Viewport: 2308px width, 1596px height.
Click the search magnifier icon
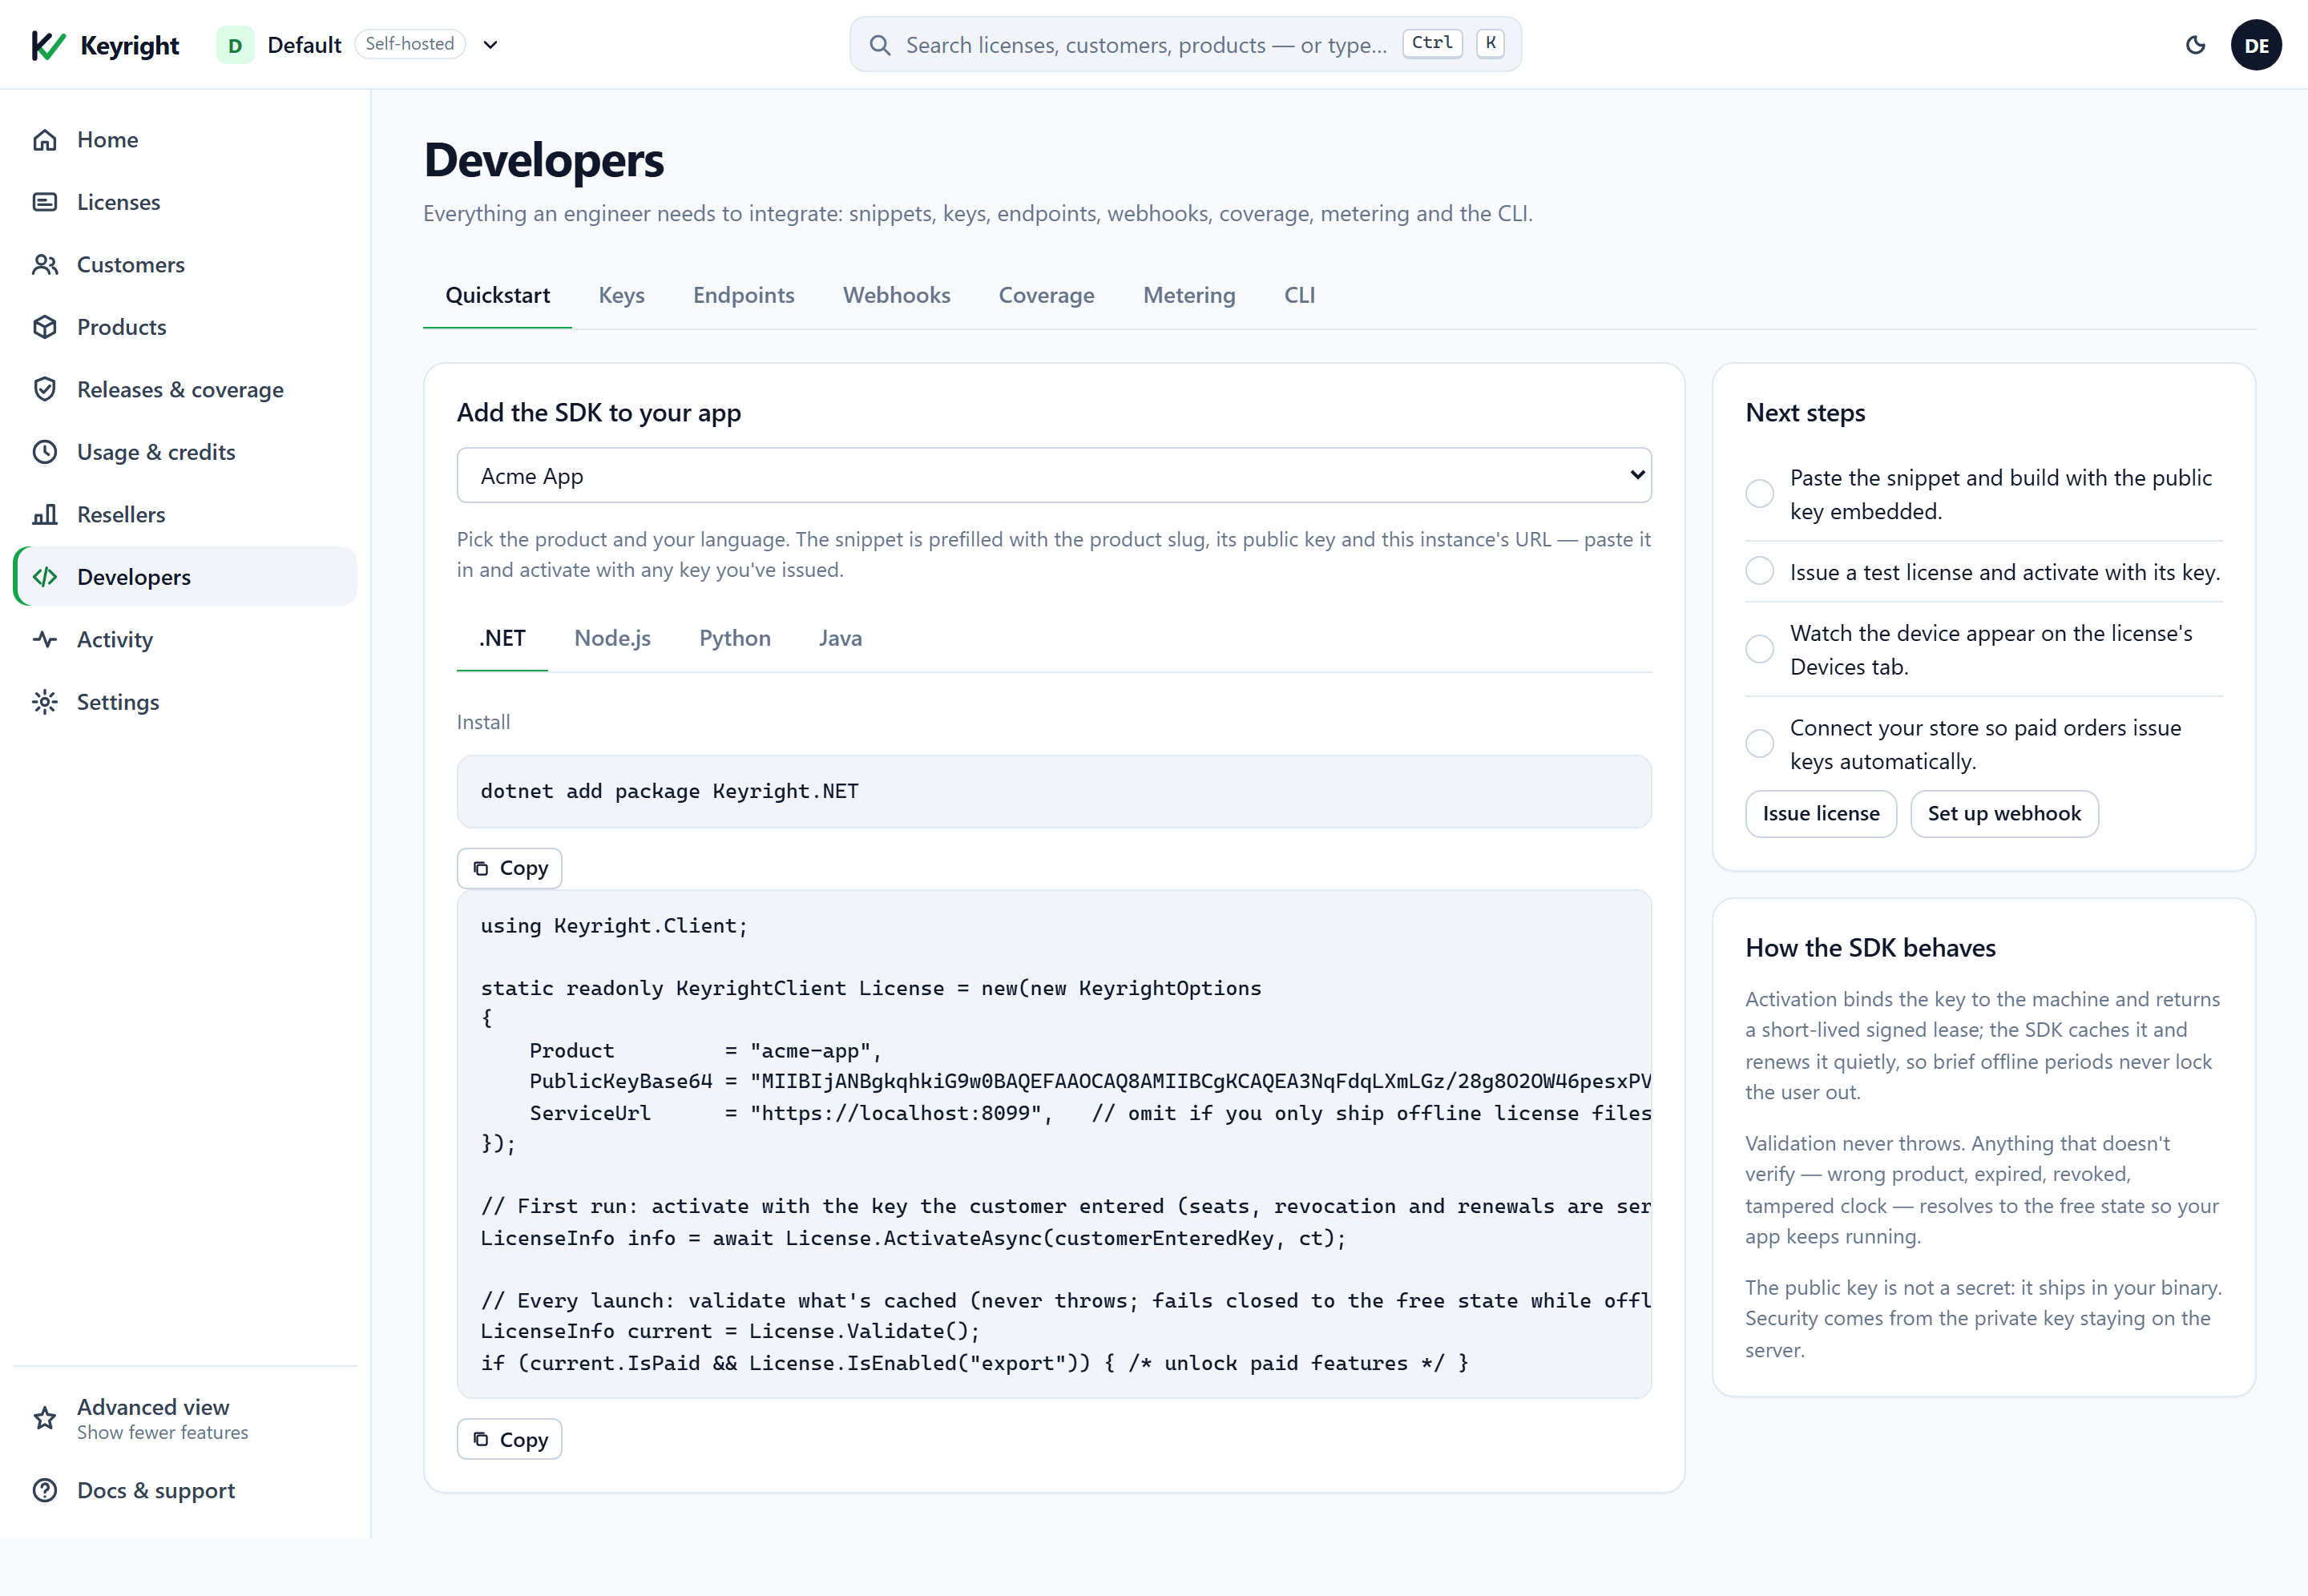click(x=879, y=45)
